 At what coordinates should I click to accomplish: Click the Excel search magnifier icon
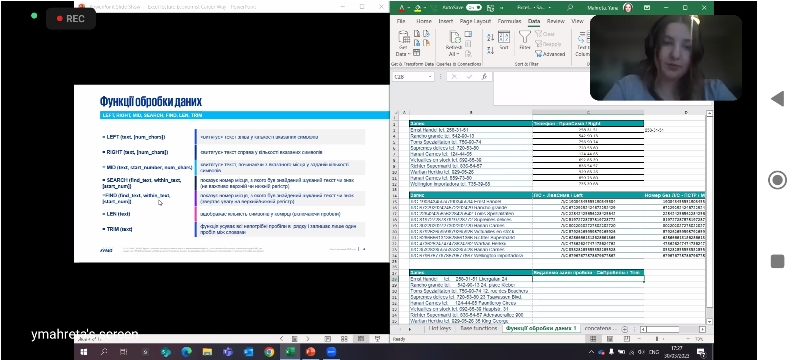pos(570,8)
